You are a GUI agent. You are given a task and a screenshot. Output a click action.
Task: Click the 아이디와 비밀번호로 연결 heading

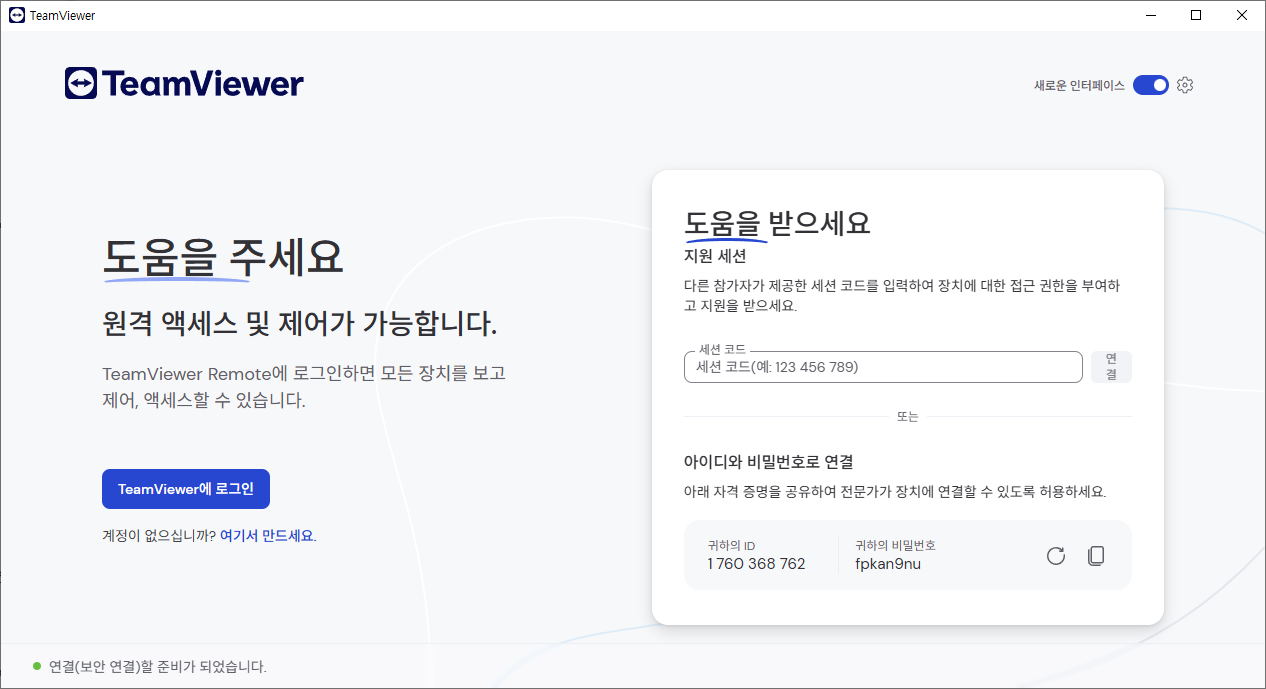point(768,462)
